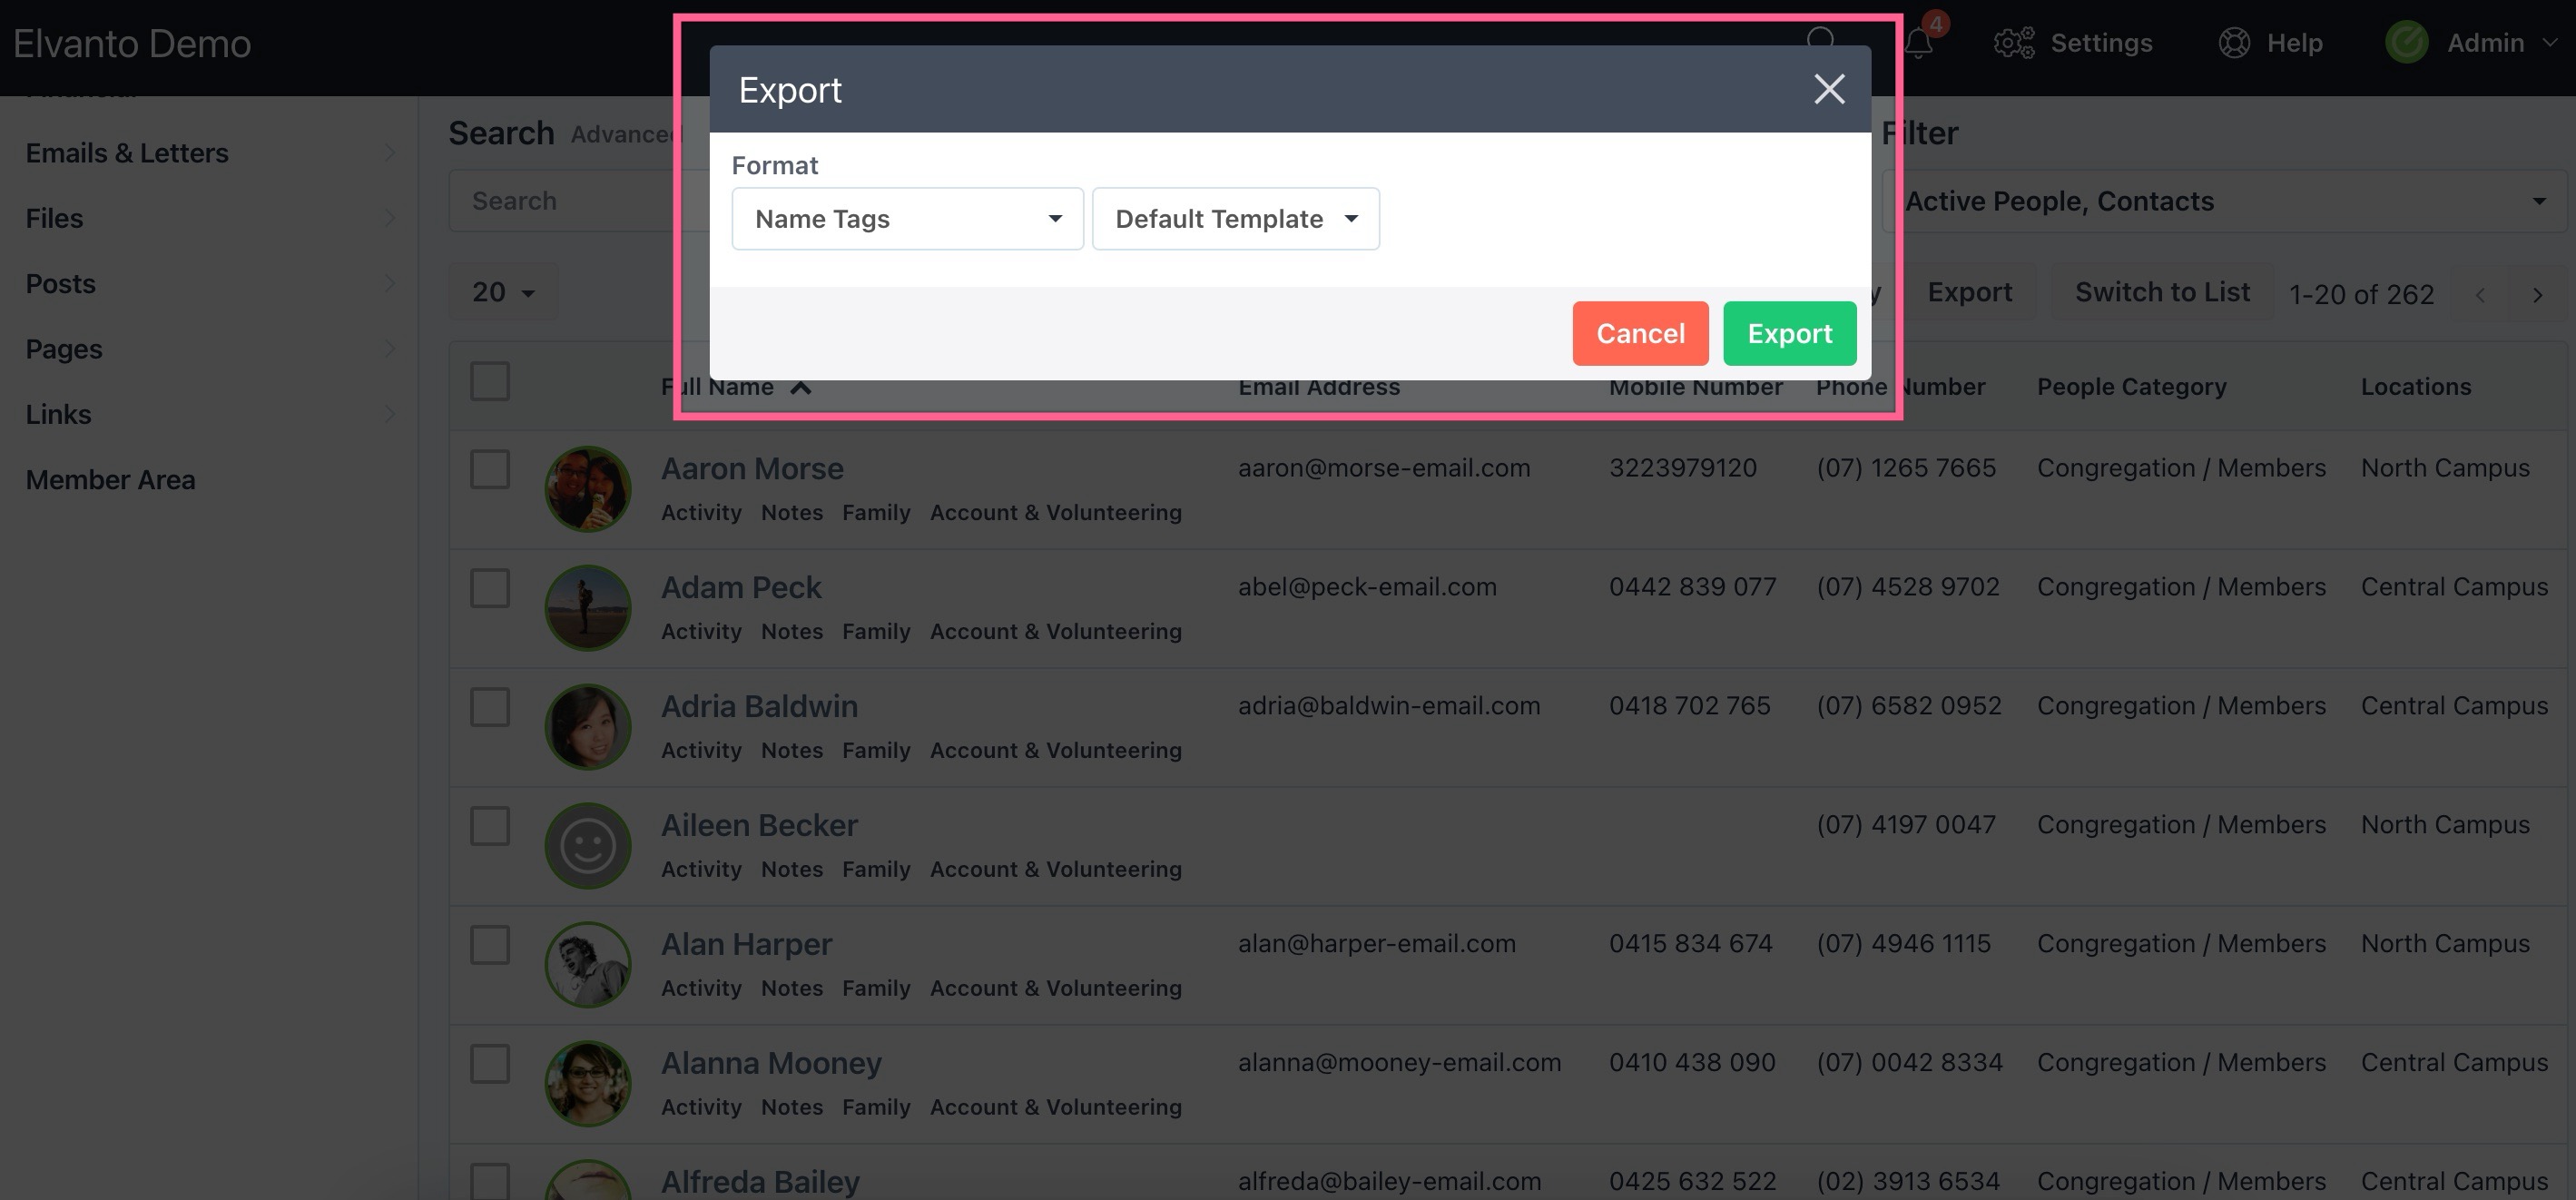2576x1200 pixels.
Task: Check the box for Aaron Morse
Action: [x=490, y=469]
